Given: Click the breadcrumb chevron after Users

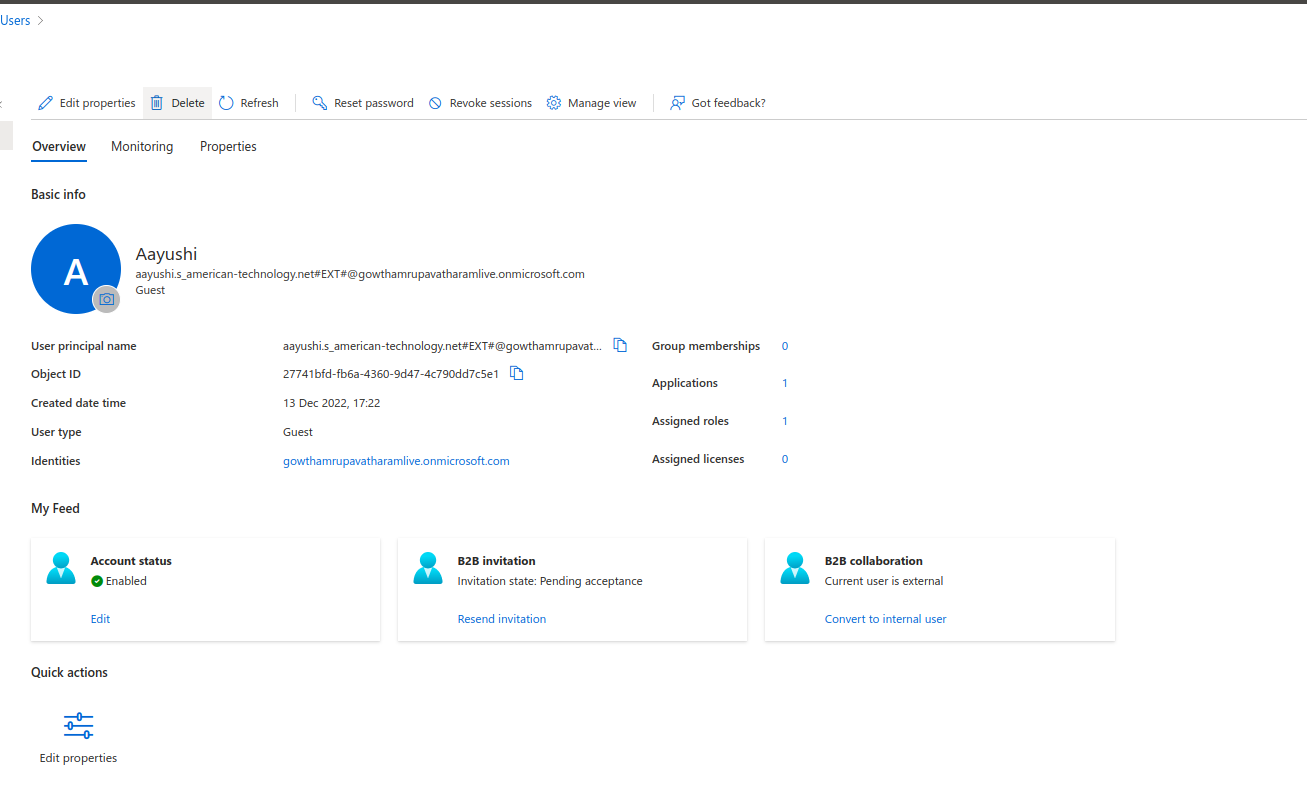Looking at the screenshot, I should pos(40,20).
